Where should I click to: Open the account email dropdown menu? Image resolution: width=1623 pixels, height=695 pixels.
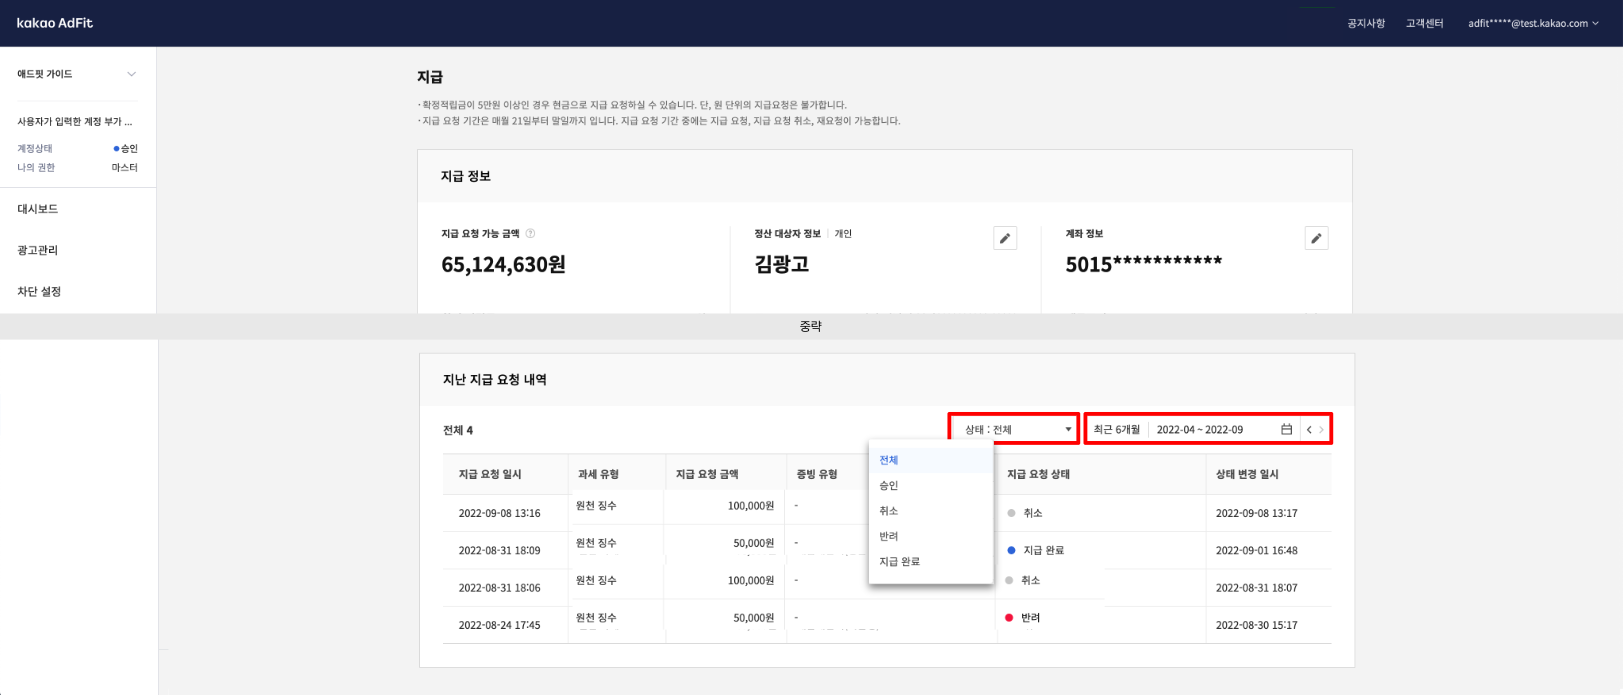(x=1534, y=23)
